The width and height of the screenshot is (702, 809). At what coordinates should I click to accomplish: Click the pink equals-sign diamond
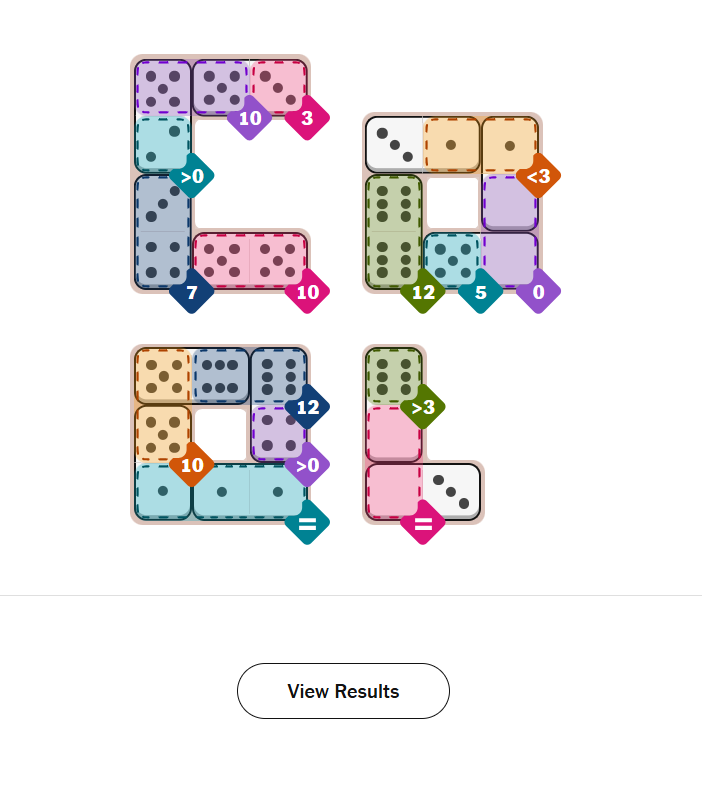423,522
